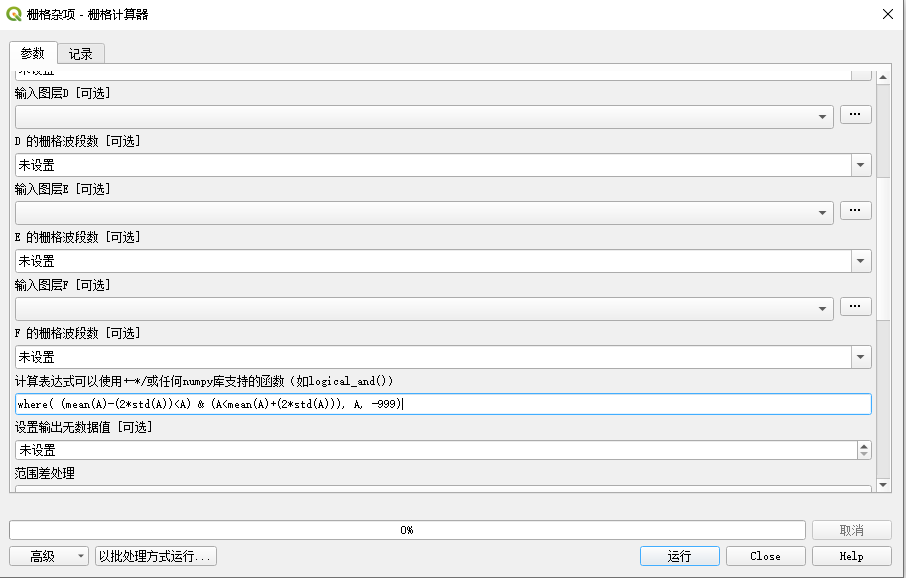Viewport: 906px width, 578px height.
Task: Switch to the 参数 tab
Action: pos(33,53)
